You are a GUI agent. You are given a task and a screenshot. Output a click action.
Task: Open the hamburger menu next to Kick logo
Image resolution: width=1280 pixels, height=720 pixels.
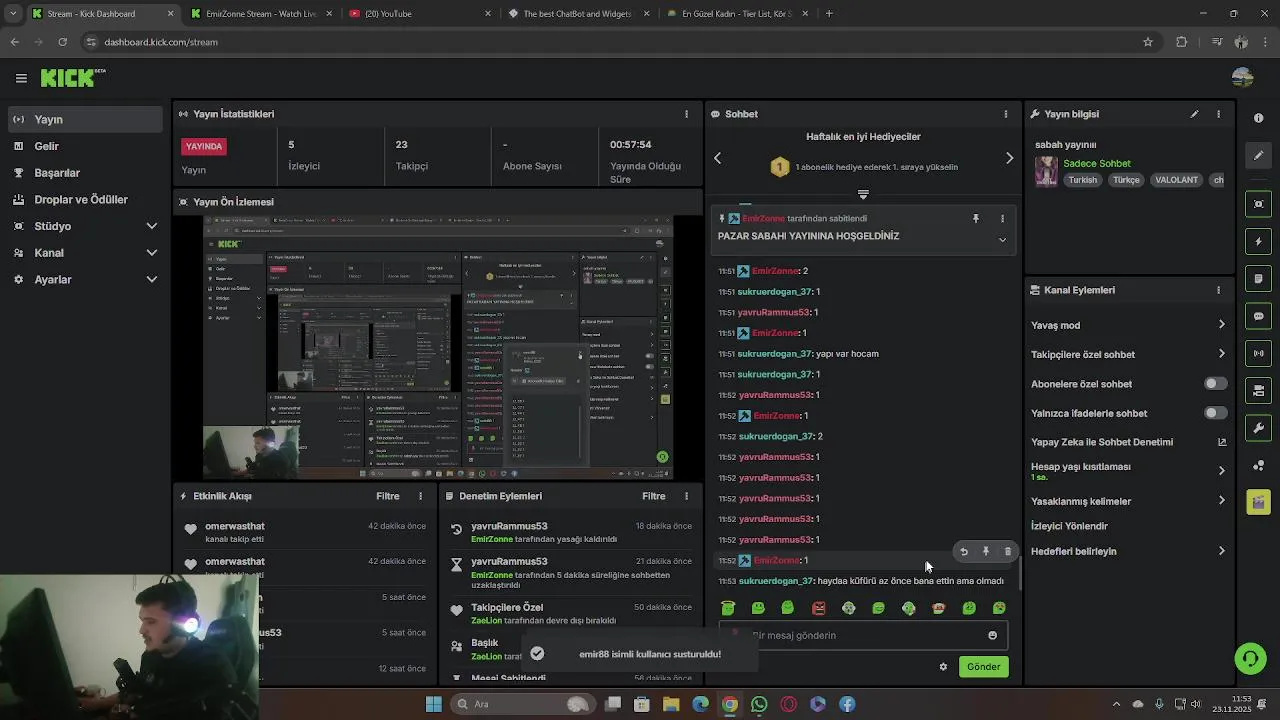coord(21,78)
